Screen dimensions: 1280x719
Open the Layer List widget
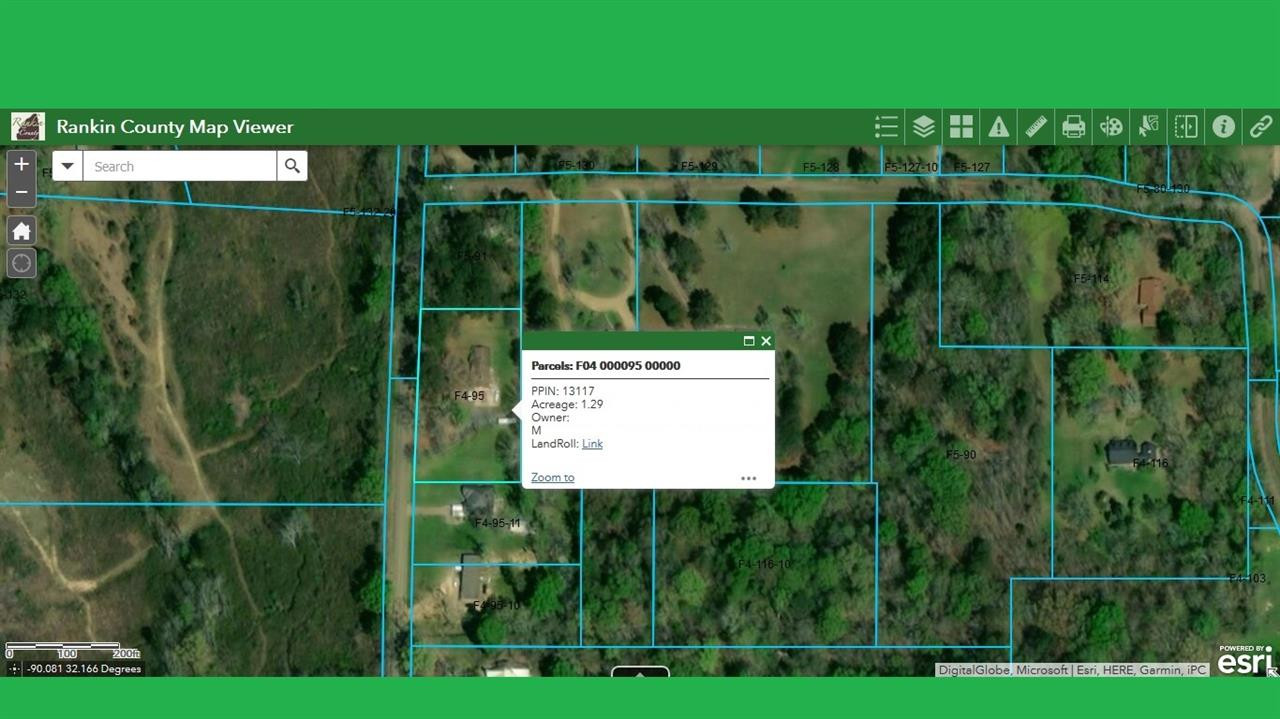[x=924, y=127]
